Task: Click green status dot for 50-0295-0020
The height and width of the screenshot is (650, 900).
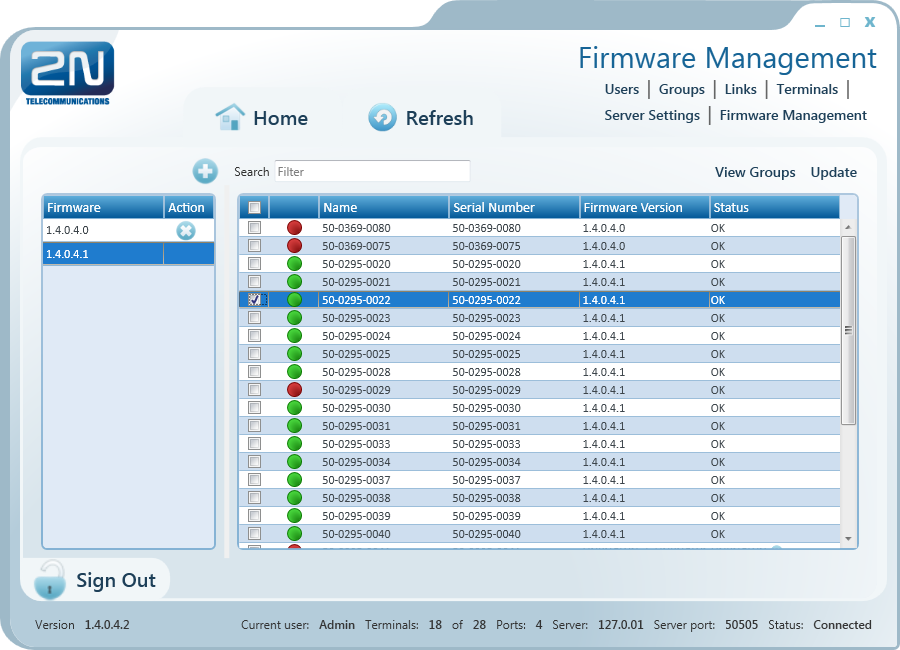Action: (x=294, y=264)
